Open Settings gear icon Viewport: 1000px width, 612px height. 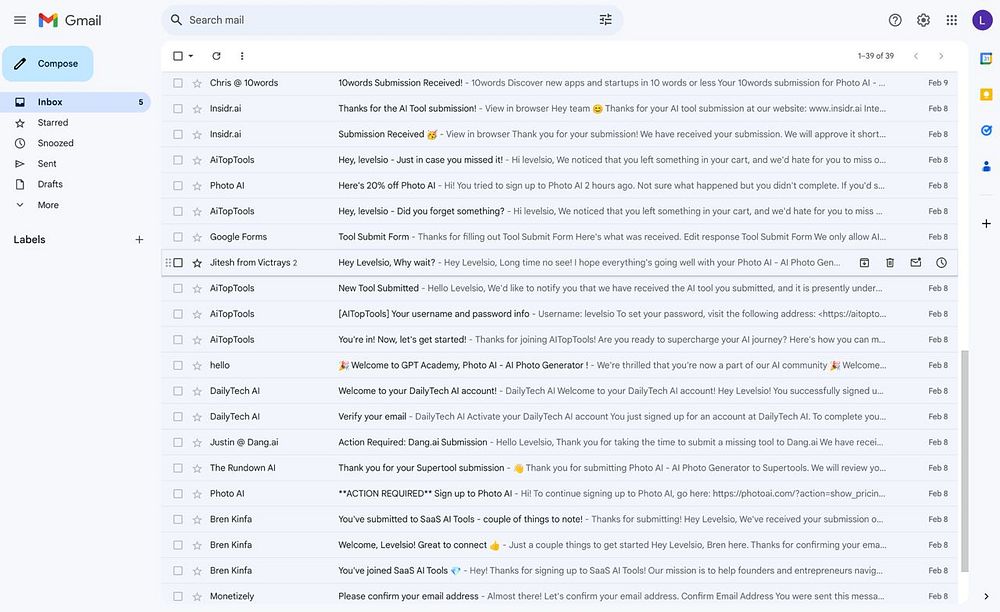(923, 20)
